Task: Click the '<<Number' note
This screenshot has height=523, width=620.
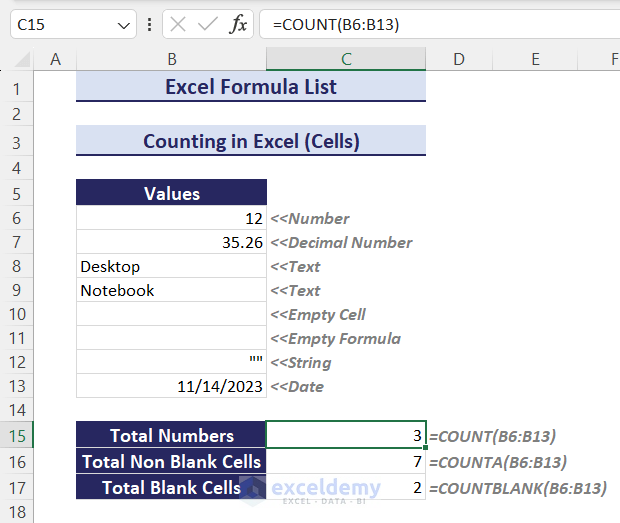Action: coord(310,219)
